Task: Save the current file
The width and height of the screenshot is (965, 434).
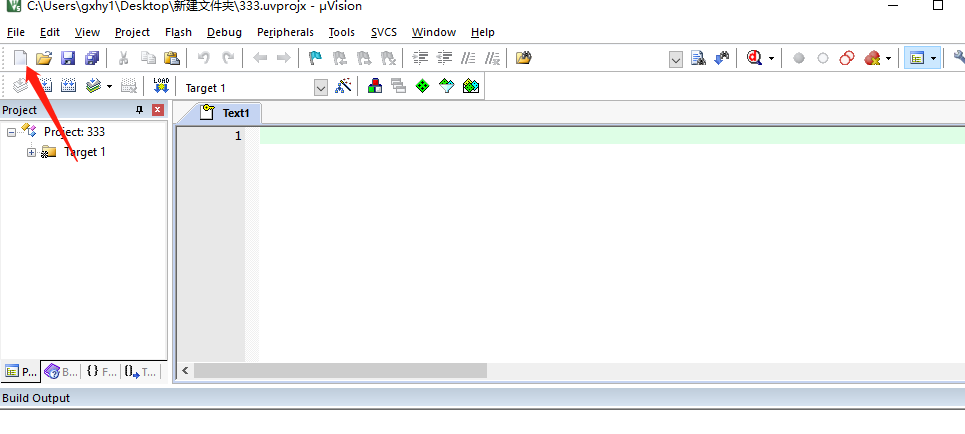Action: coord(68,58)
